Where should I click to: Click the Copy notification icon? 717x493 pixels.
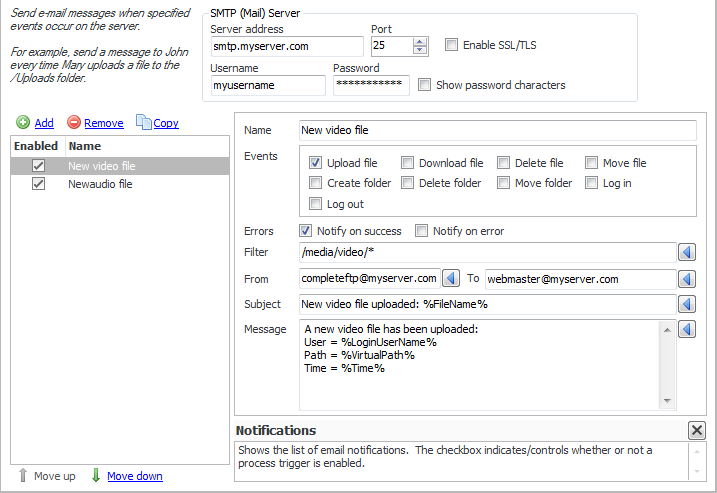(x=143, y=123)
